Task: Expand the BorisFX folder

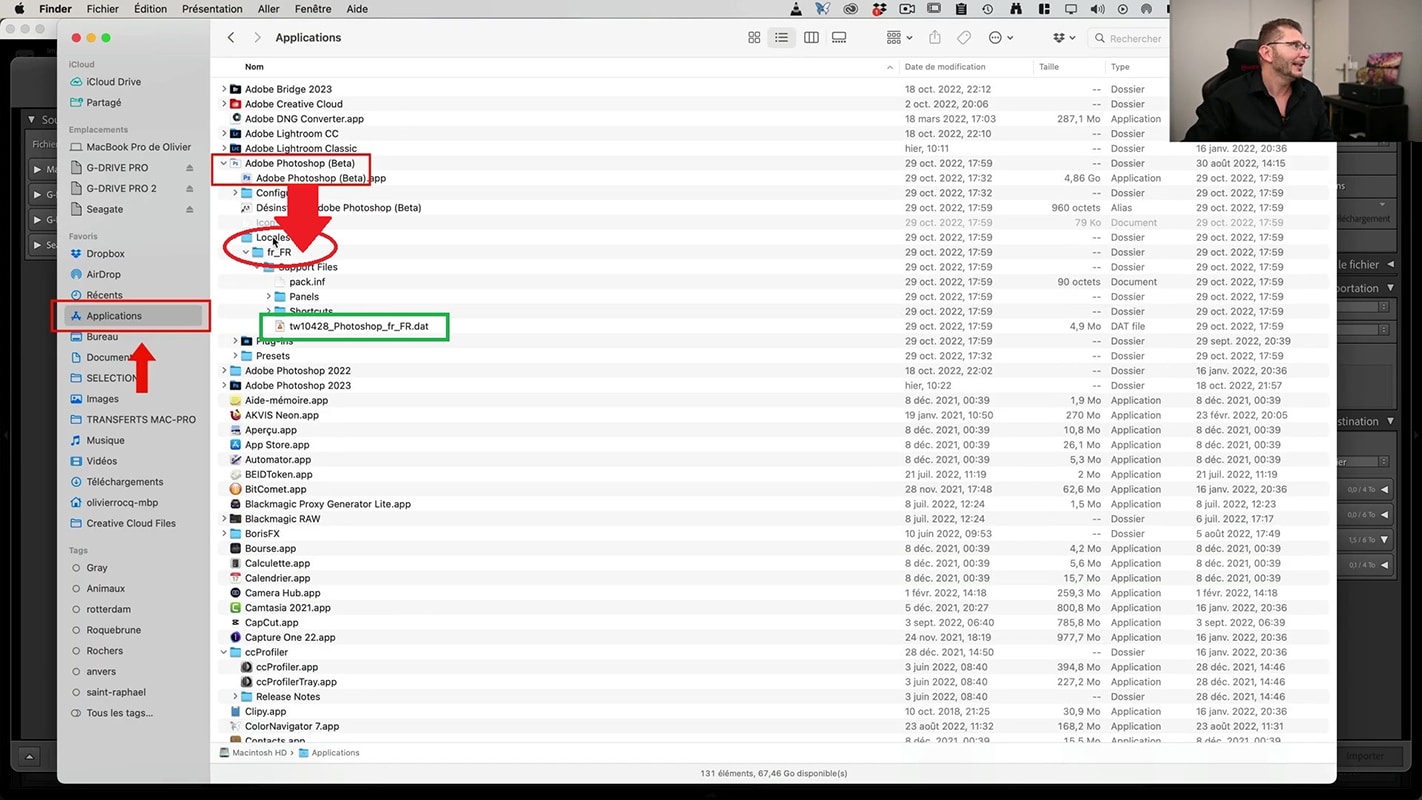Action: tap(224, 534)
